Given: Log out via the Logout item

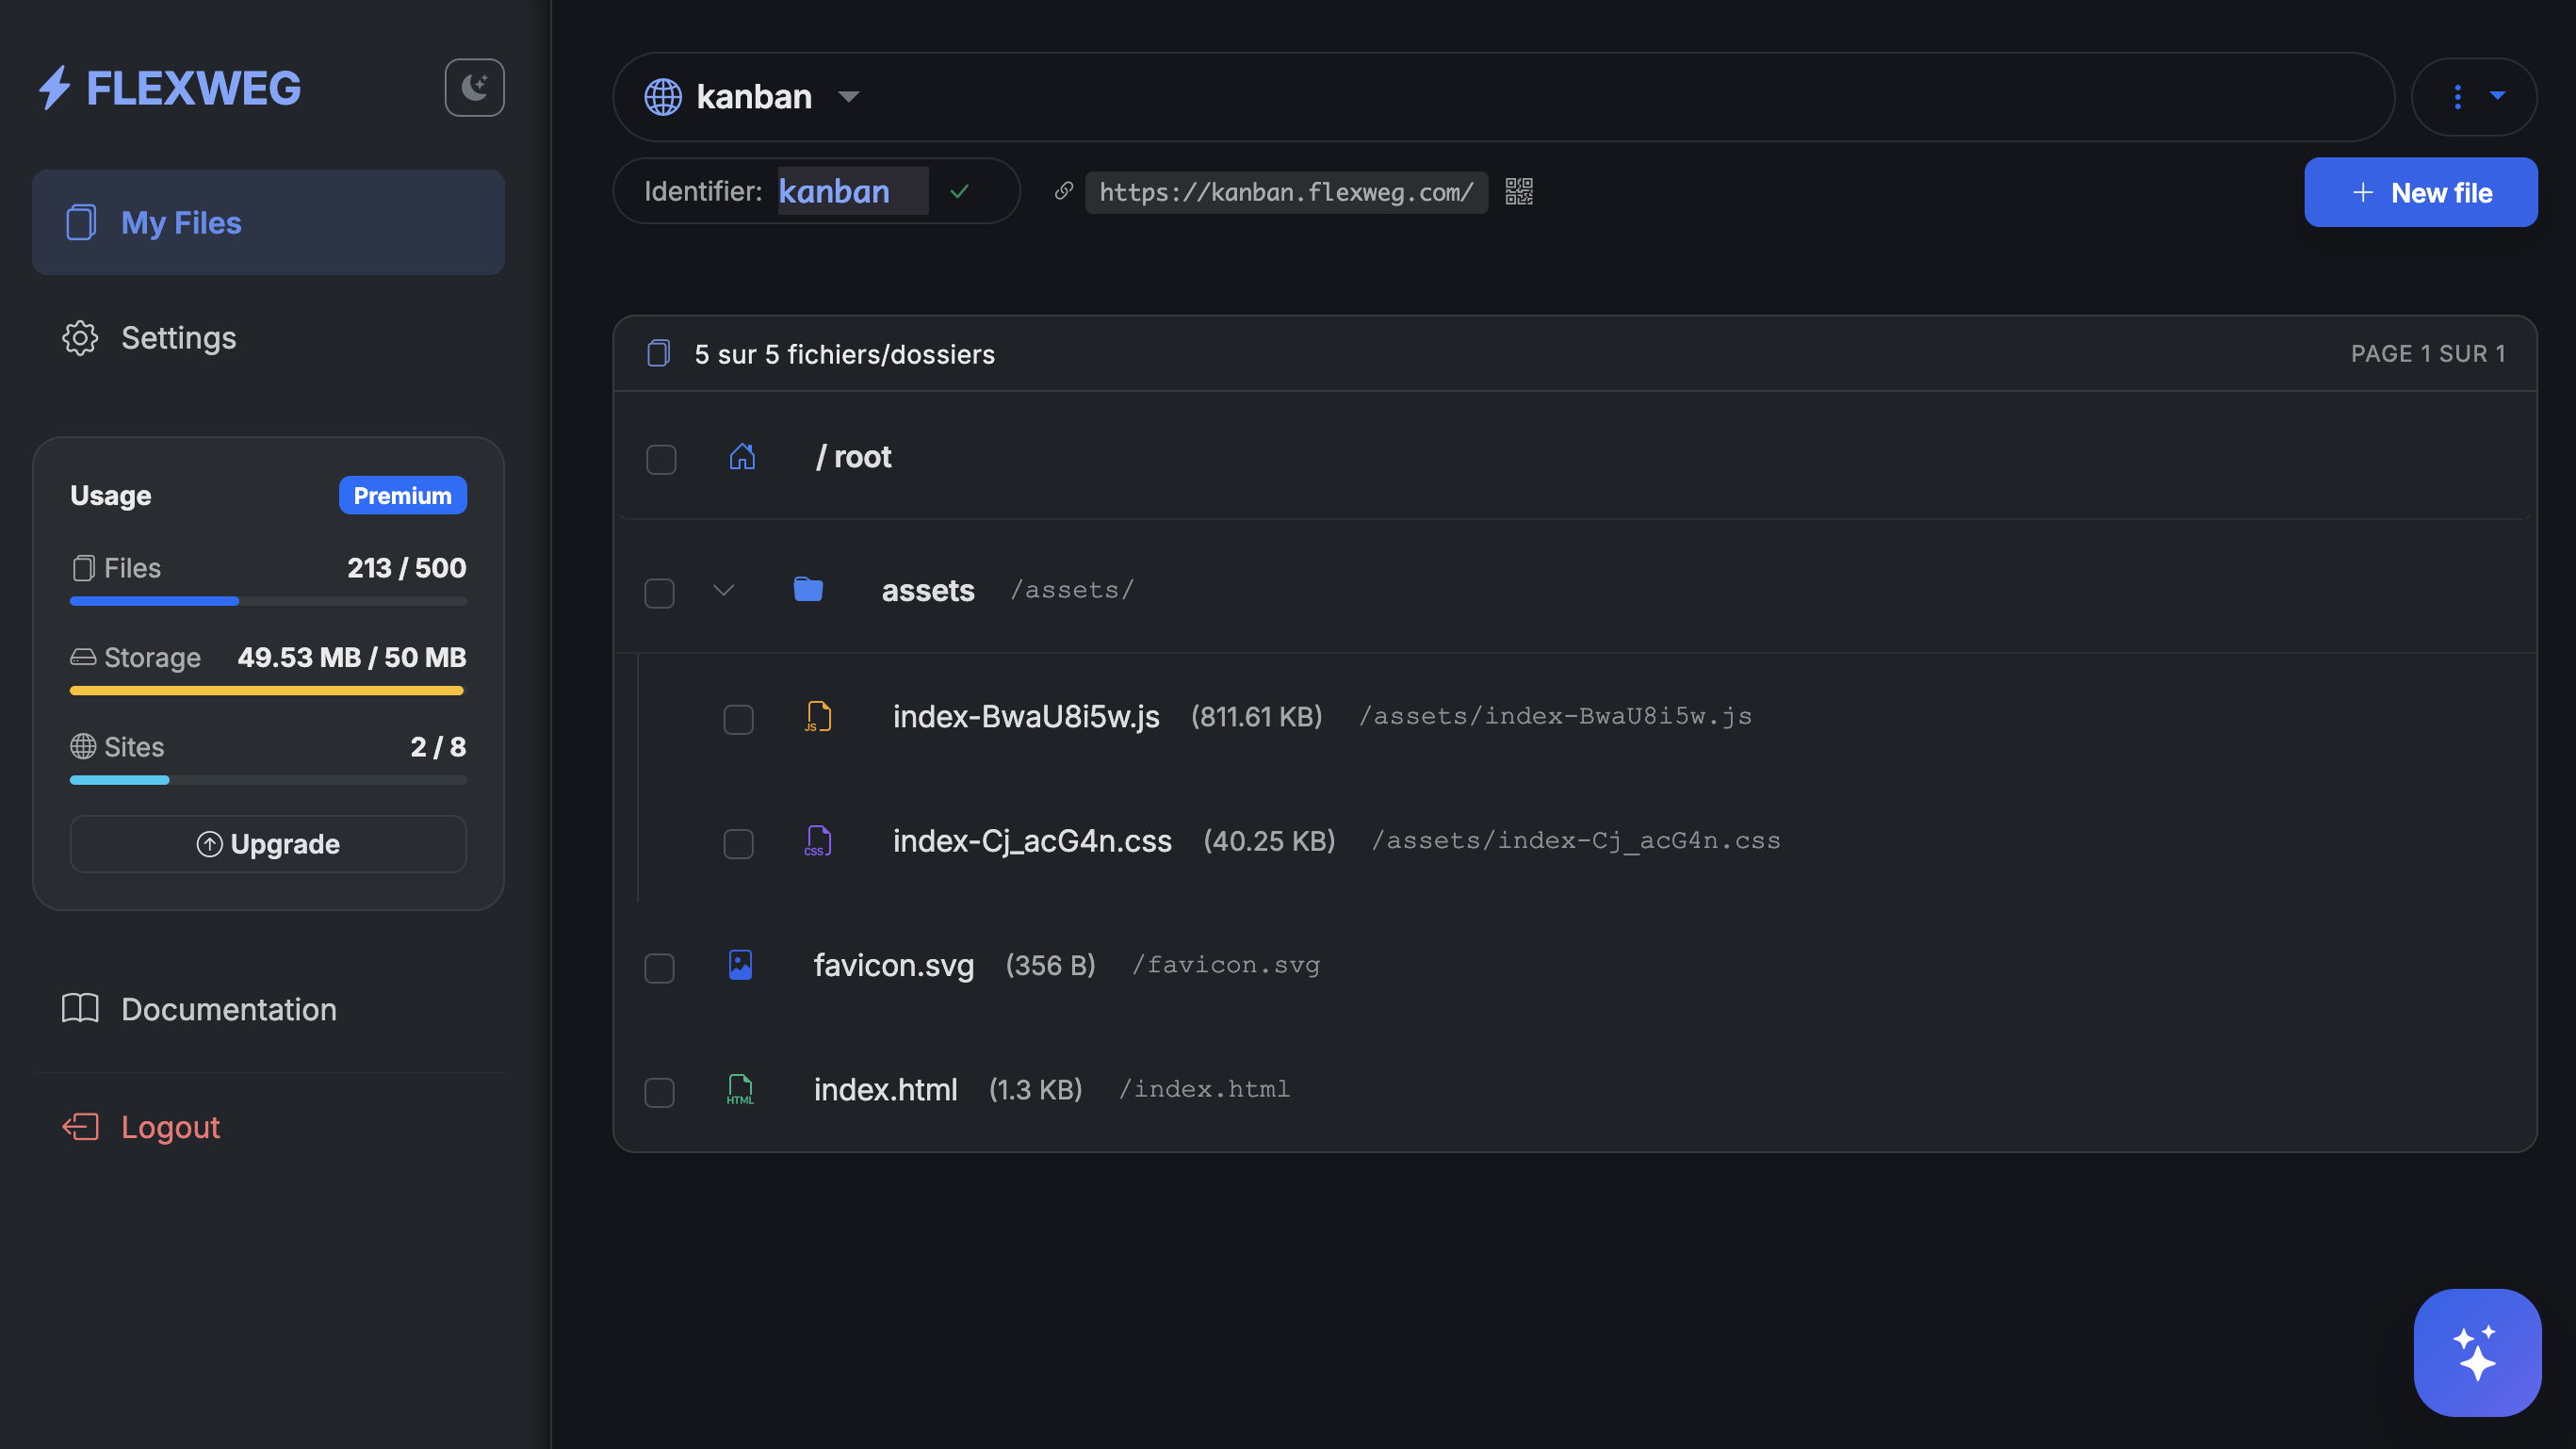Looking at the screenshot, I should pos(268,1127).
